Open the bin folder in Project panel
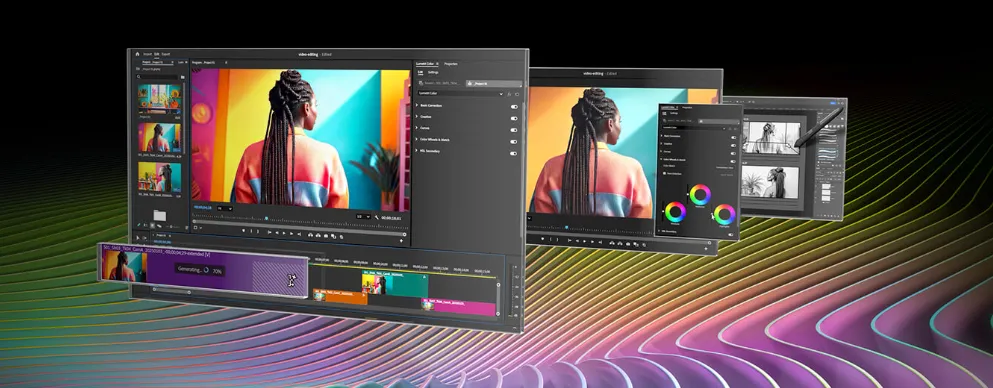Image resolution: width=993 pixels, height=388 pixels. [x=160, y=215]
